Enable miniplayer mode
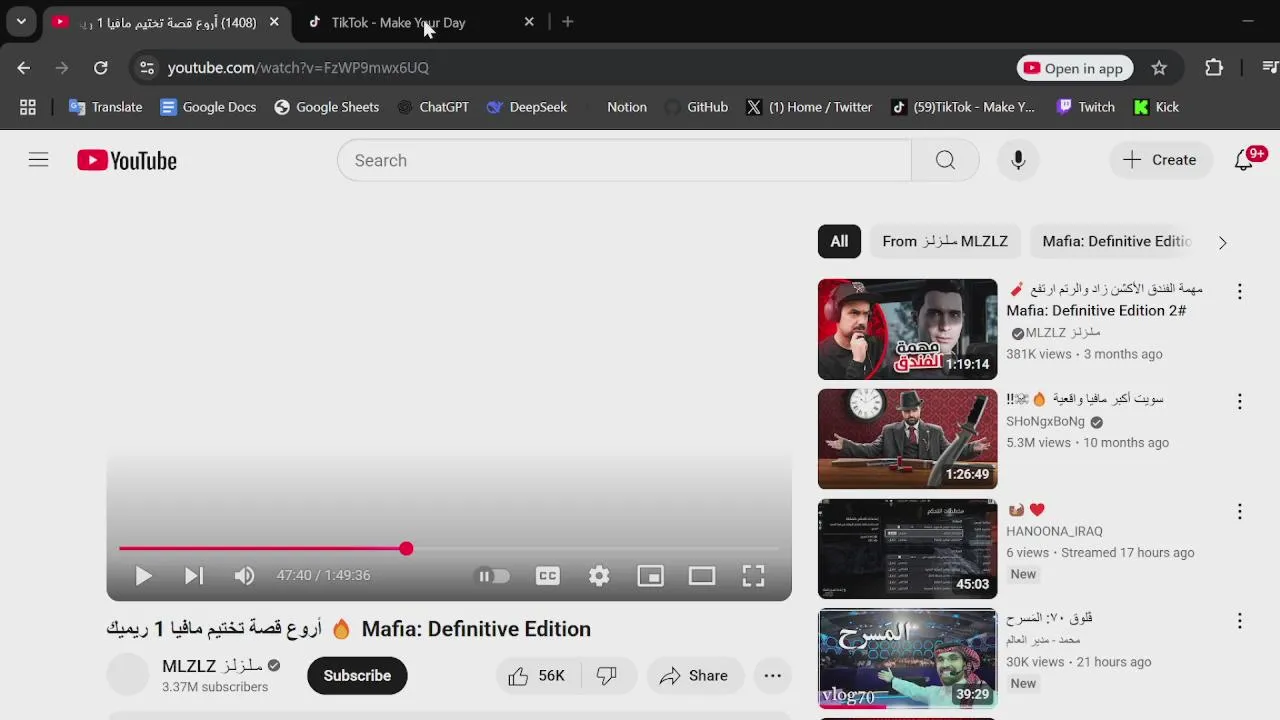The width and height of the screenshot is (1280, 720). (650, 575)
